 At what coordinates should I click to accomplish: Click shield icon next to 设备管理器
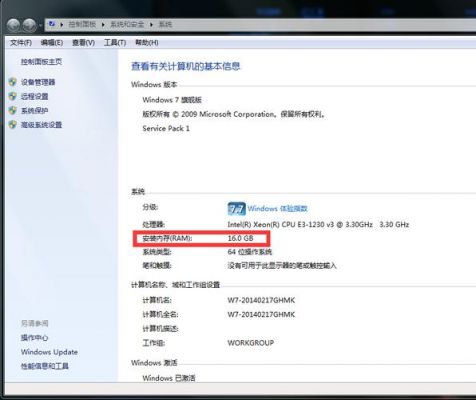pos(13,82)
